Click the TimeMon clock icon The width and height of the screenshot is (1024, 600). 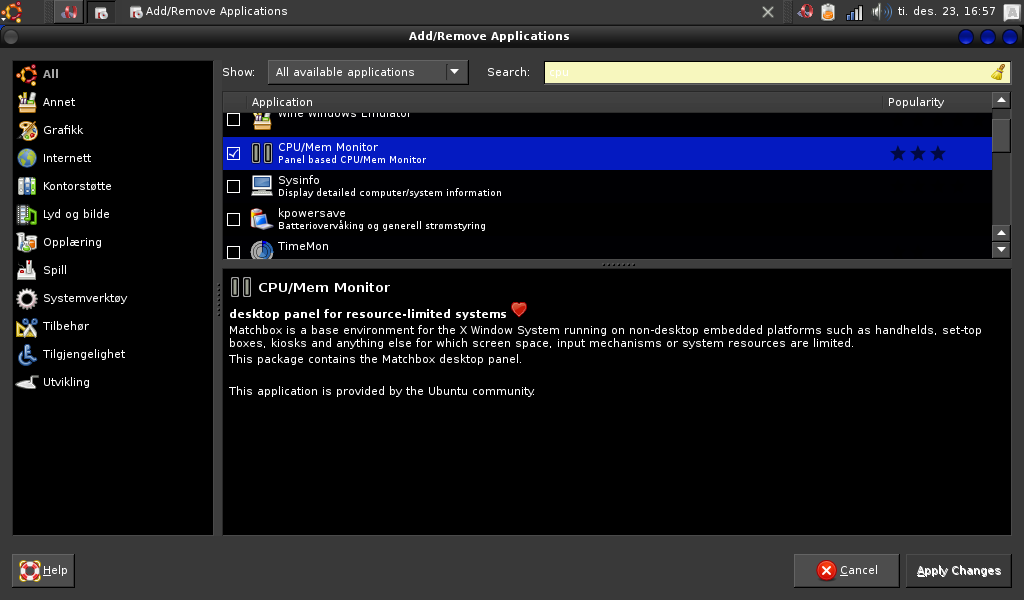coord(262,250)
